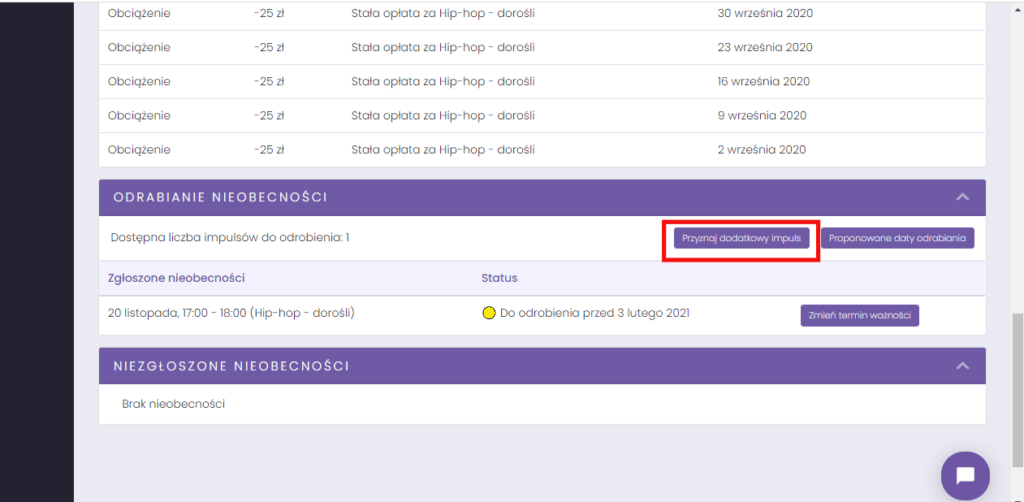
Task: Click the date 9 września 2020
Action: [x=761, y=116]
